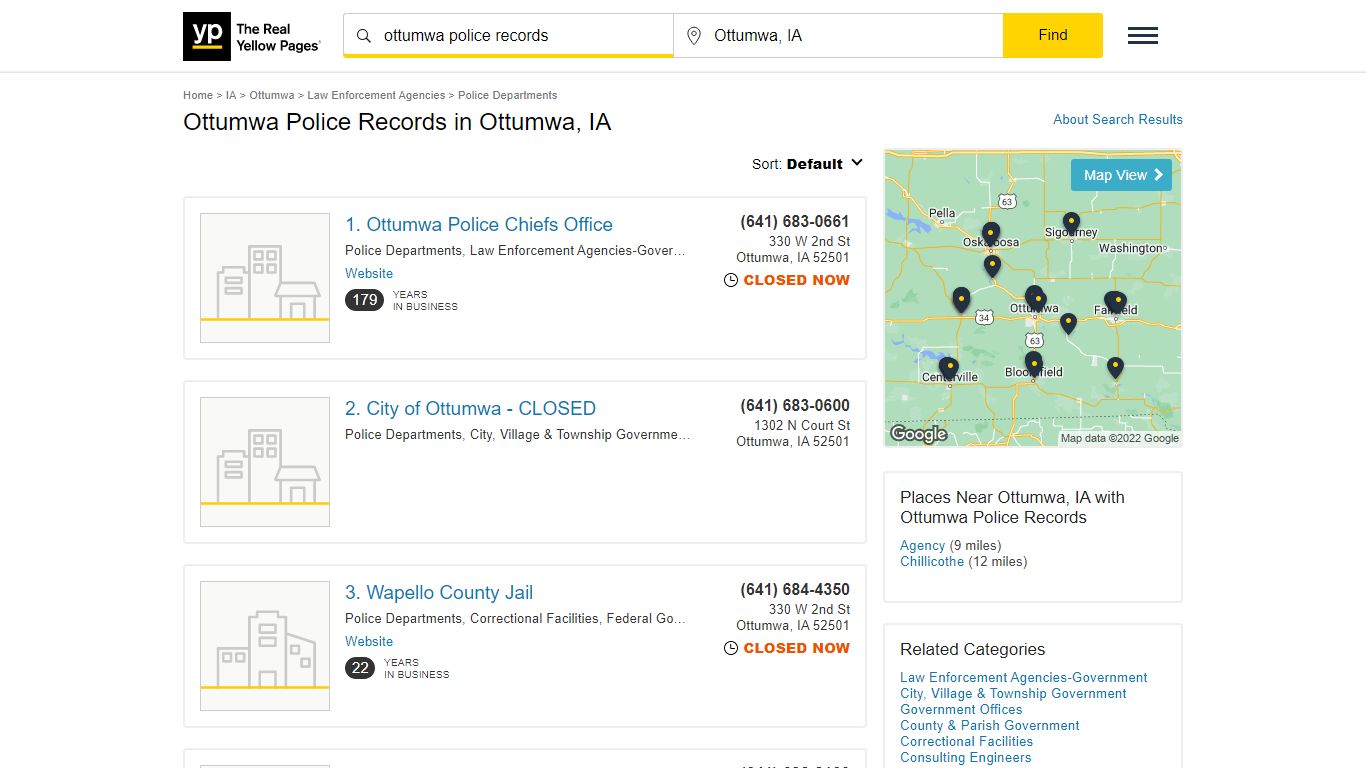The image size is (1366, 768).
Task: Click the 22 years in business badge
Action: 360,668
